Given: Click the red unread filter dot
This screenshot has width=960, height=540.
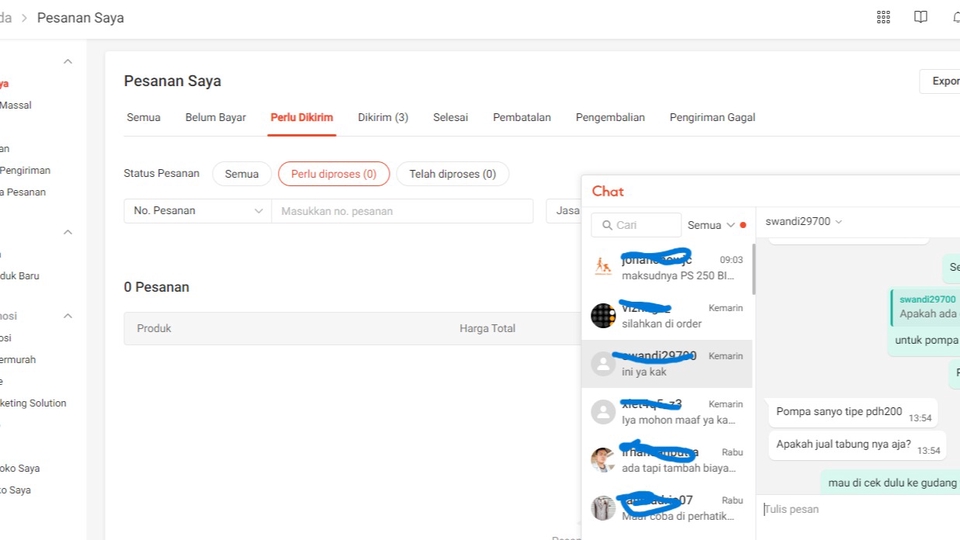Looking at the screenshot, I should coord(743,225).
